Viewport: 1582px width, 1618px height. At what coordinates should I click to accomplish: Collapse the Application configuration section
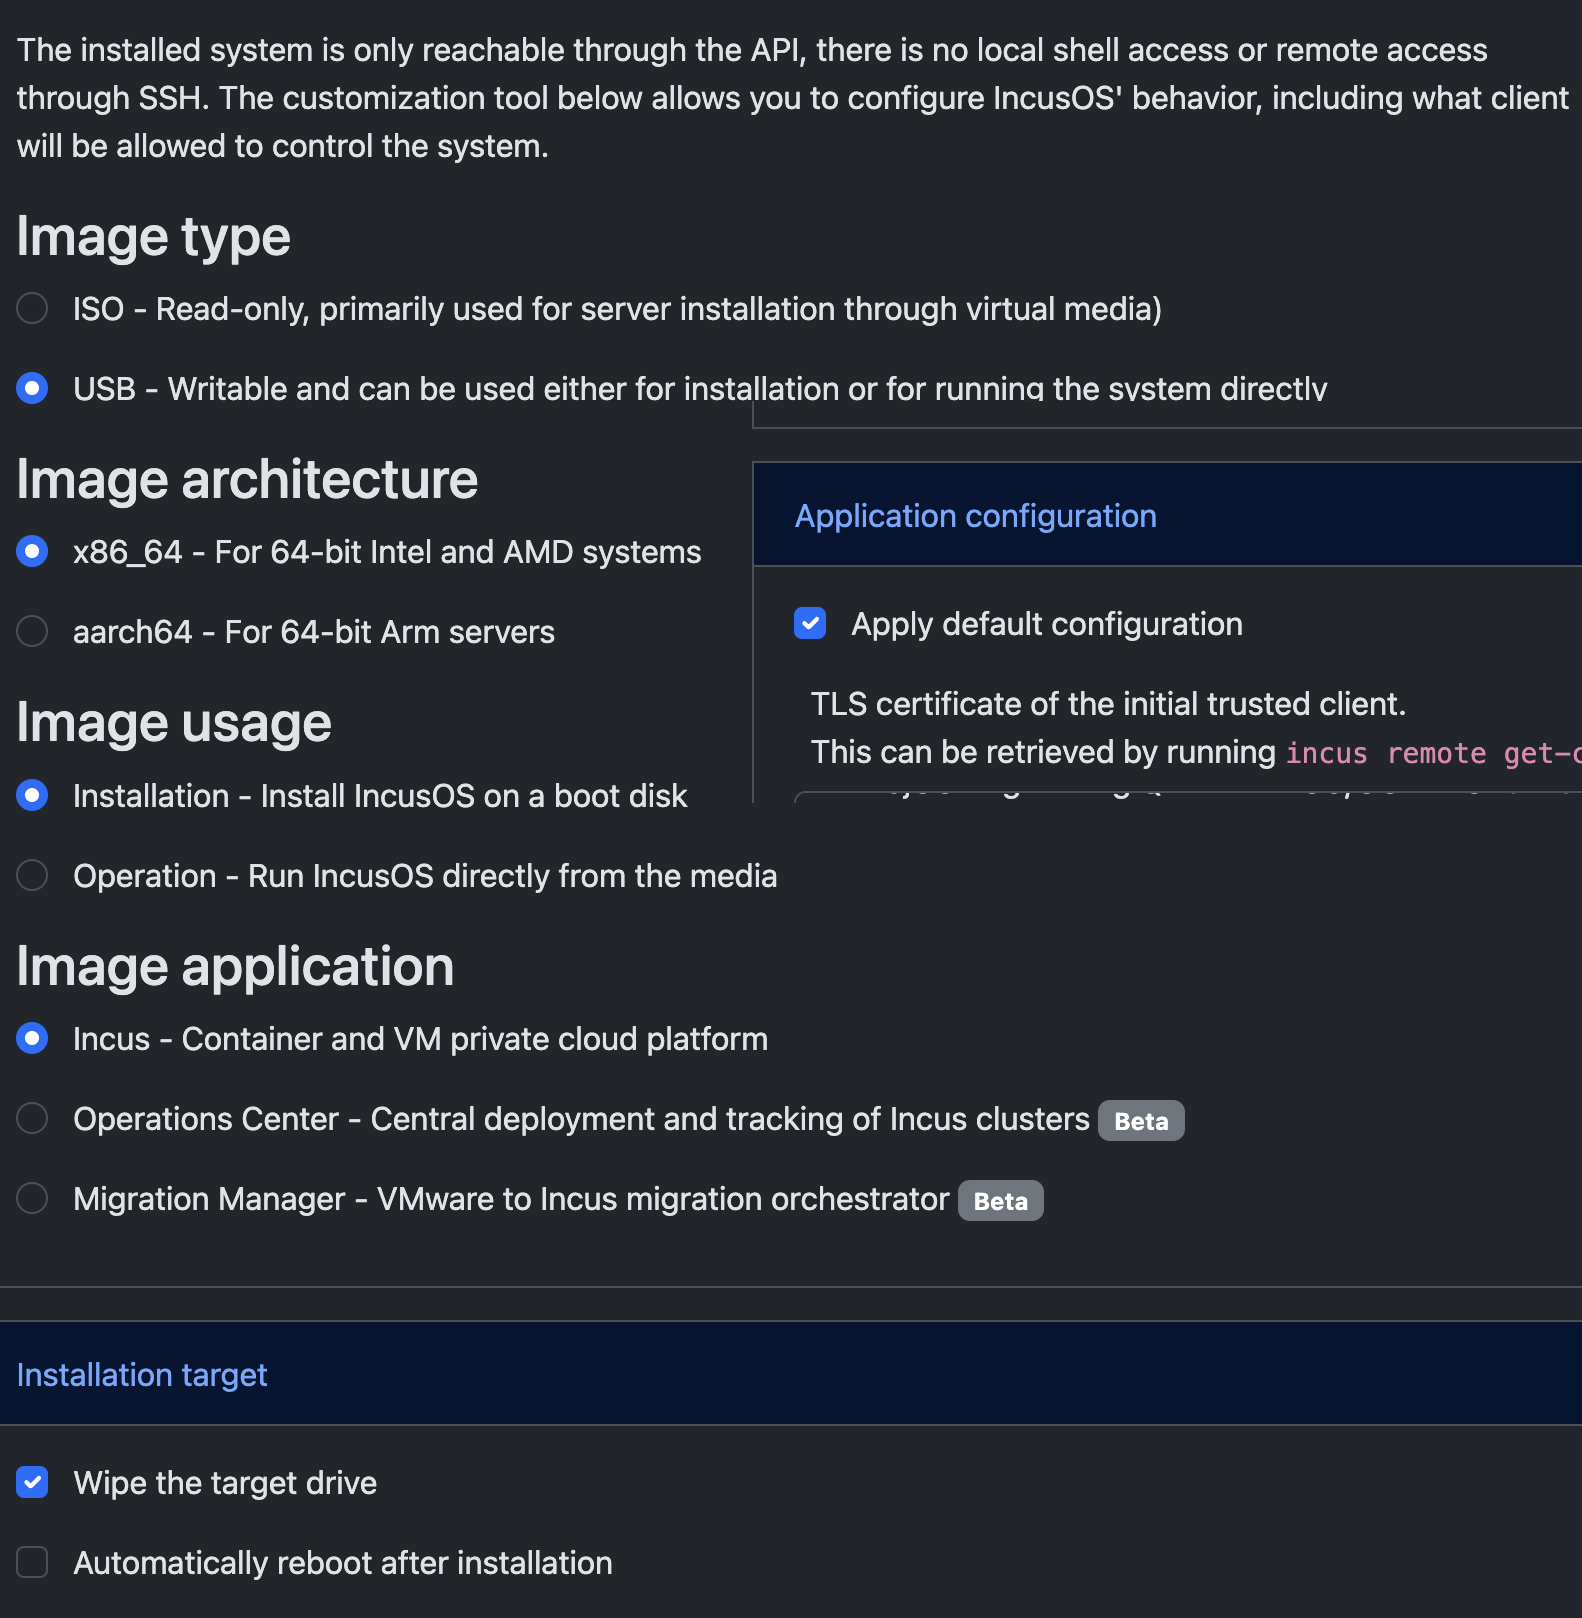pos(975,516)
